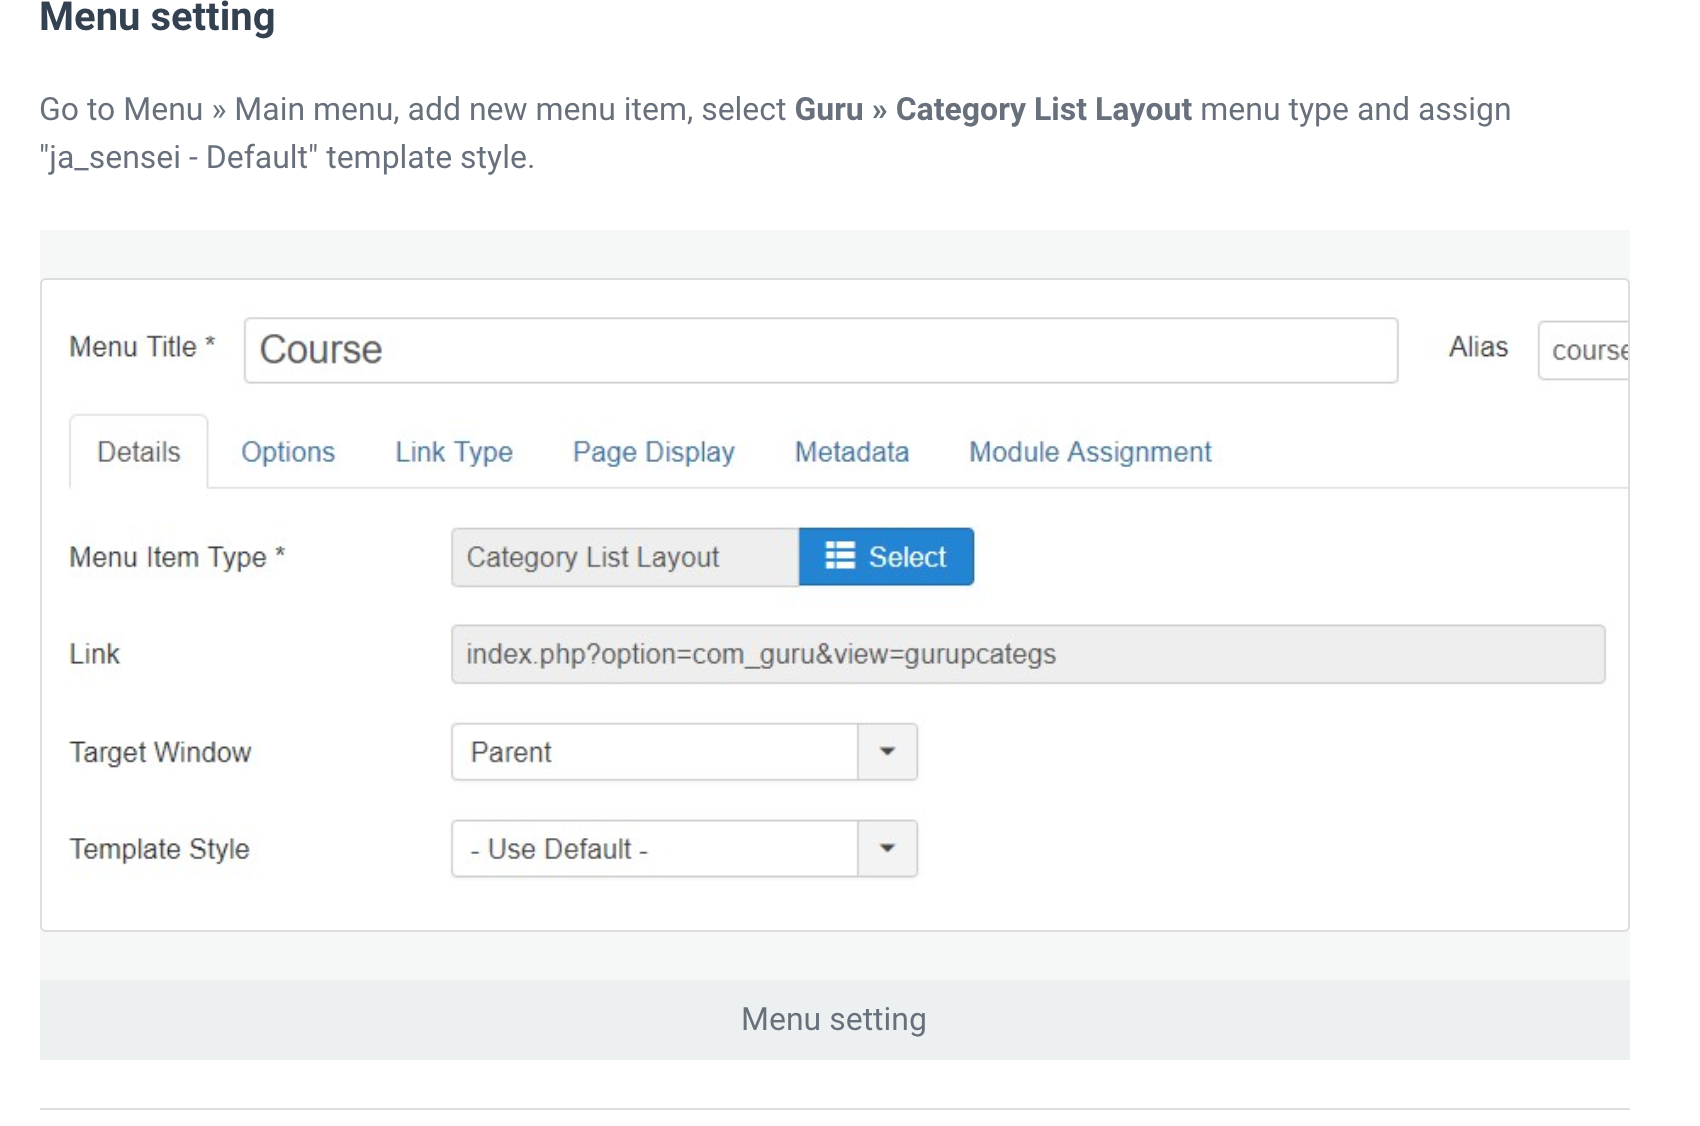Open the Options tab

(288, 452)
